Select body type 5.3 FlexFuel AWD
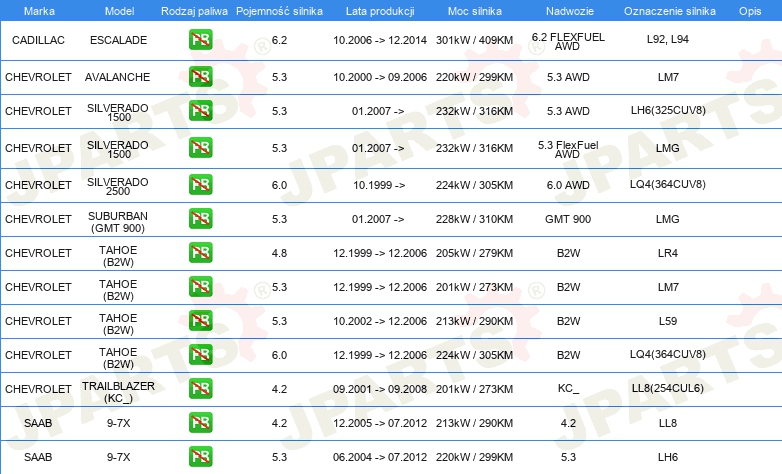The height and width of the screenshot is (474, 782). click(568, 149)
